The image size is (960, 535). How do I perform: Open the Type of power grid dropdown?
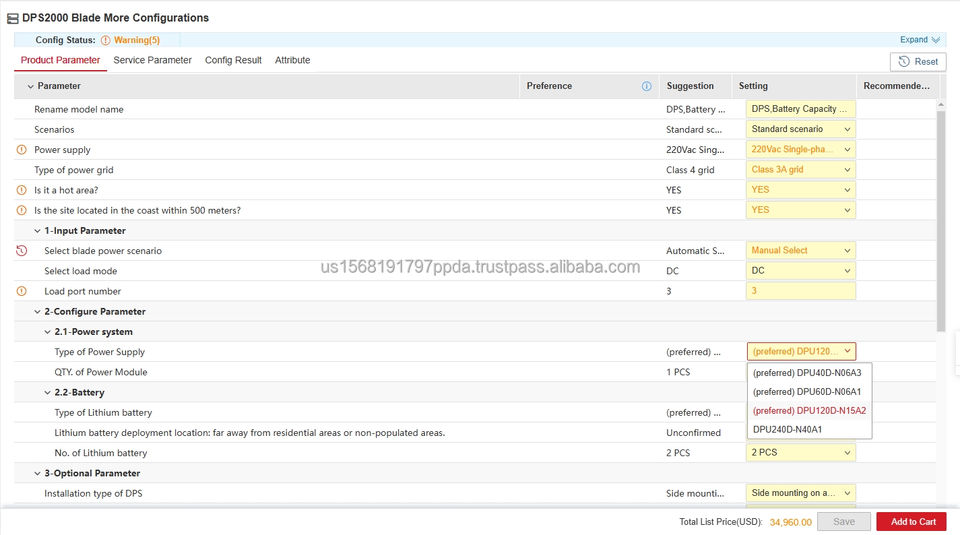pos(801,170)
